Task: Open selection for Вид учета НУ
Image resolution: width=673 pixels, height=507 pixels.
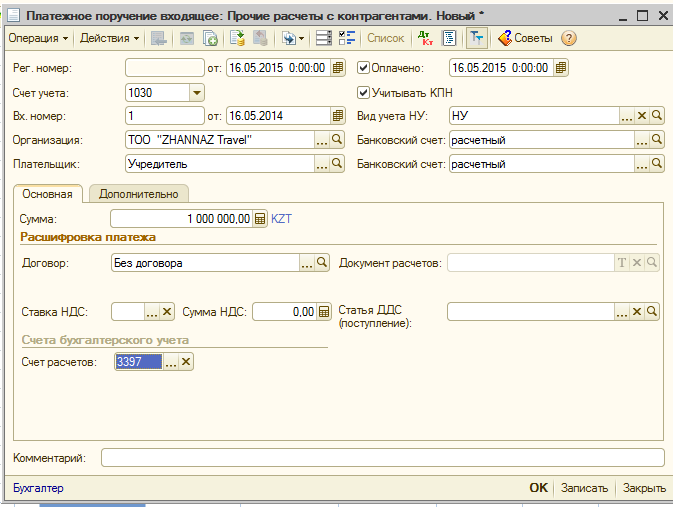Action: tap(626, 116)
